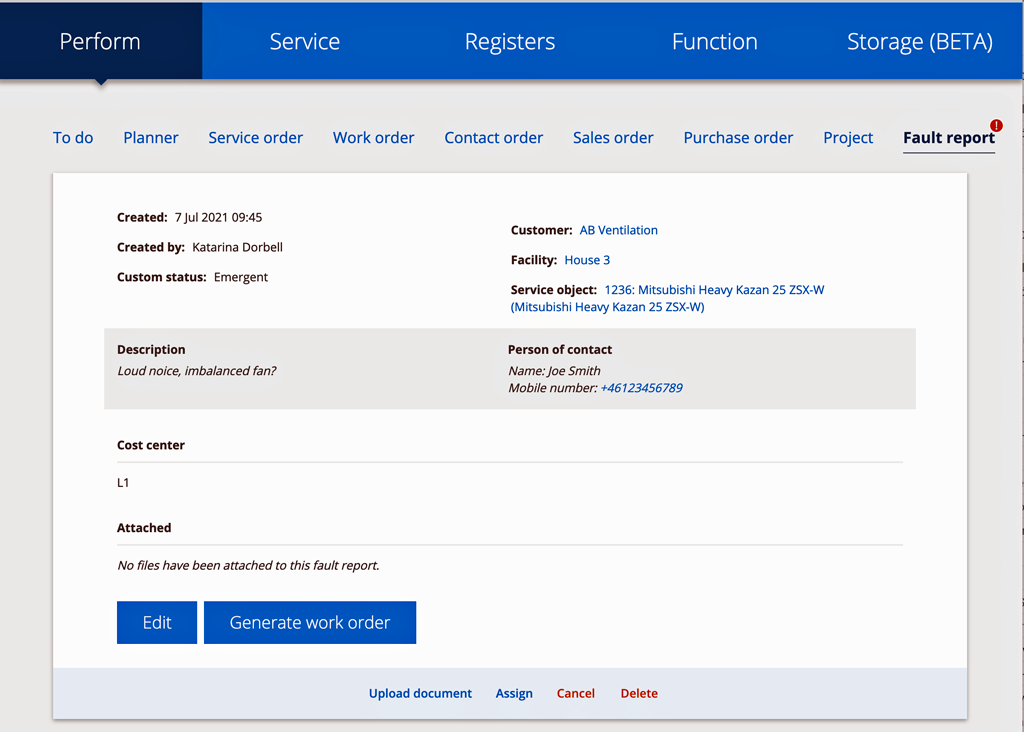1024x732 pixels.
Task: Select description text Loud noice, imbalanced fan?
Action: (x=197, y=371)
